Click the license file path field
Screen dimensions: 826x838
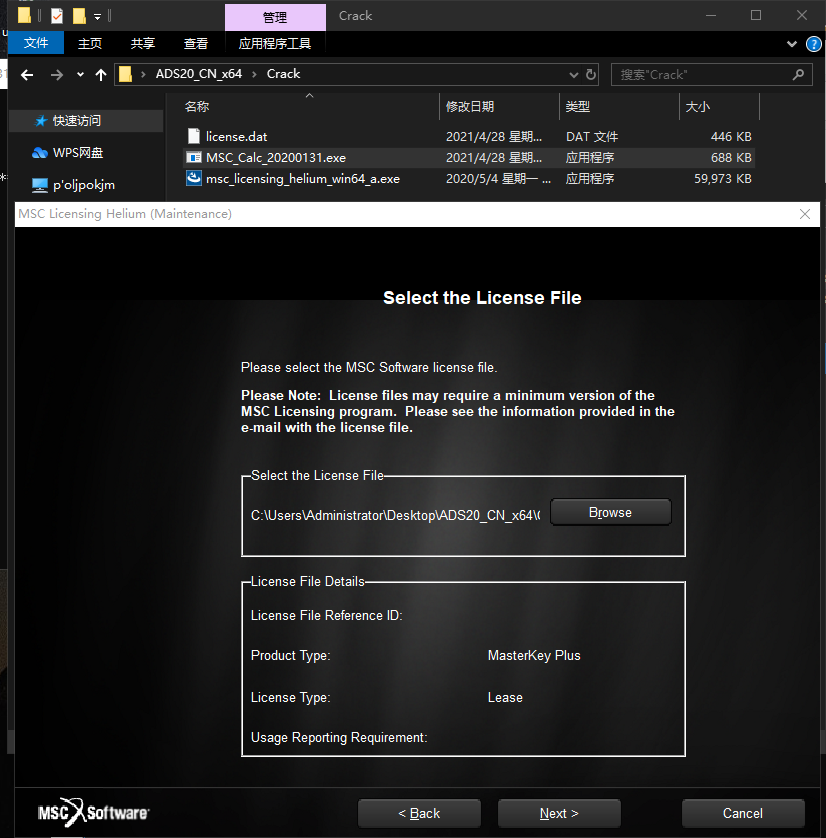coord(395,515)
